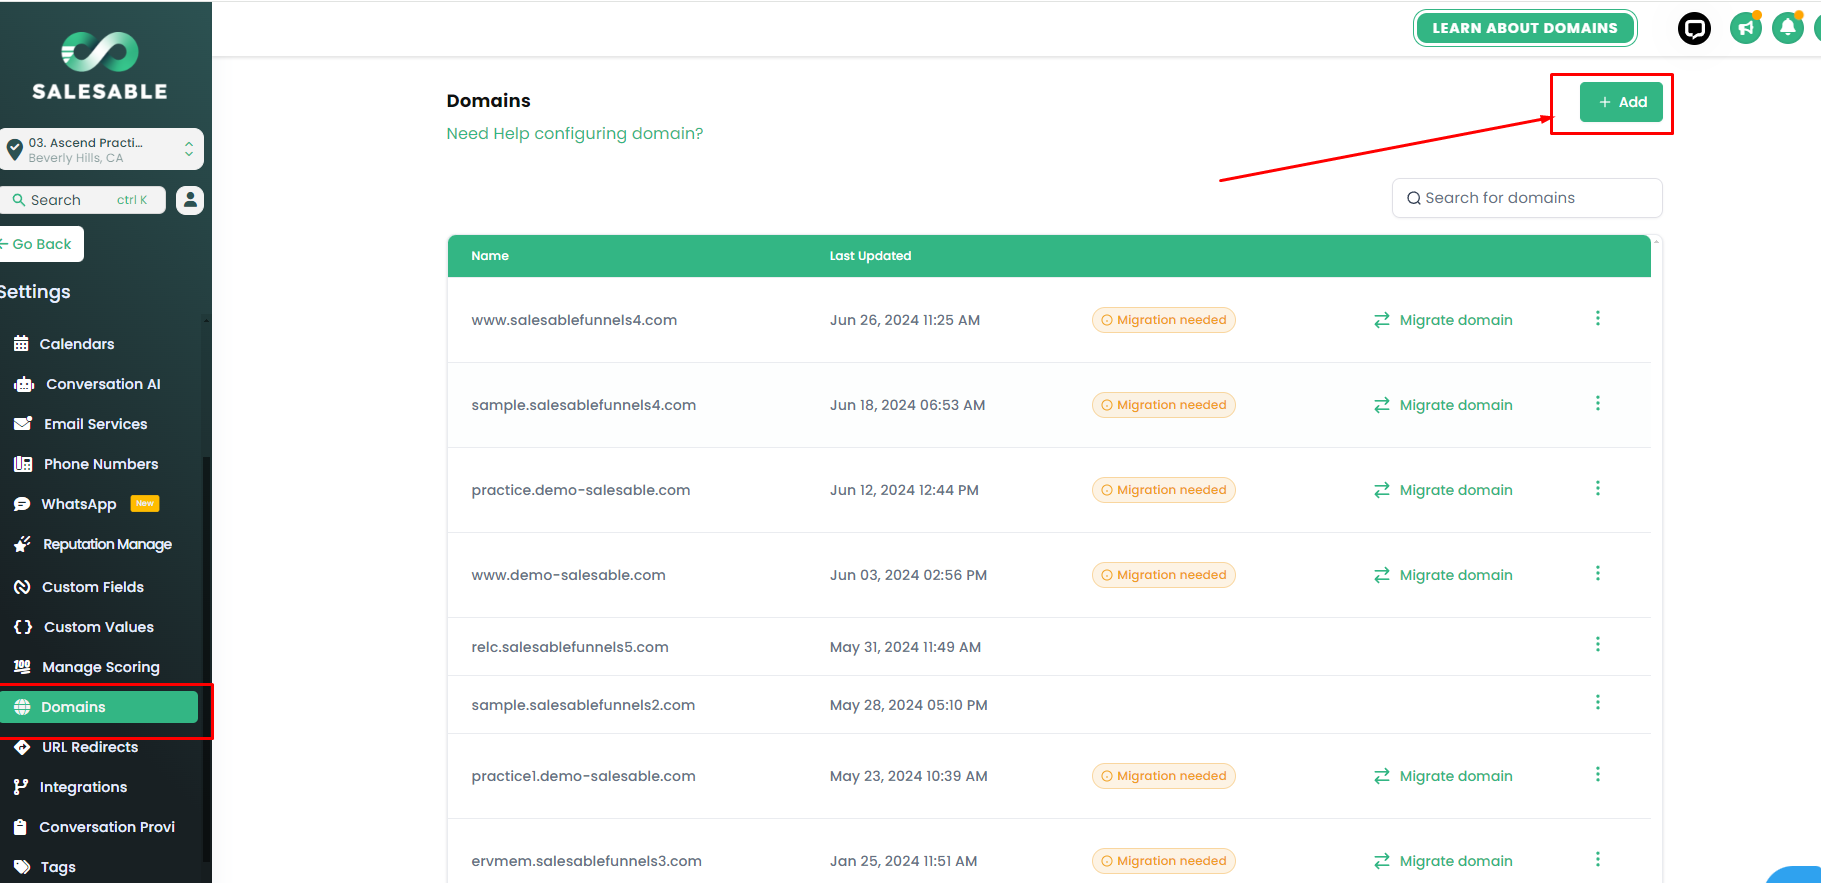Open three-dot menu for relc.salesablefunnels5.com
1821x883 pixels.
click(1597, 644)
